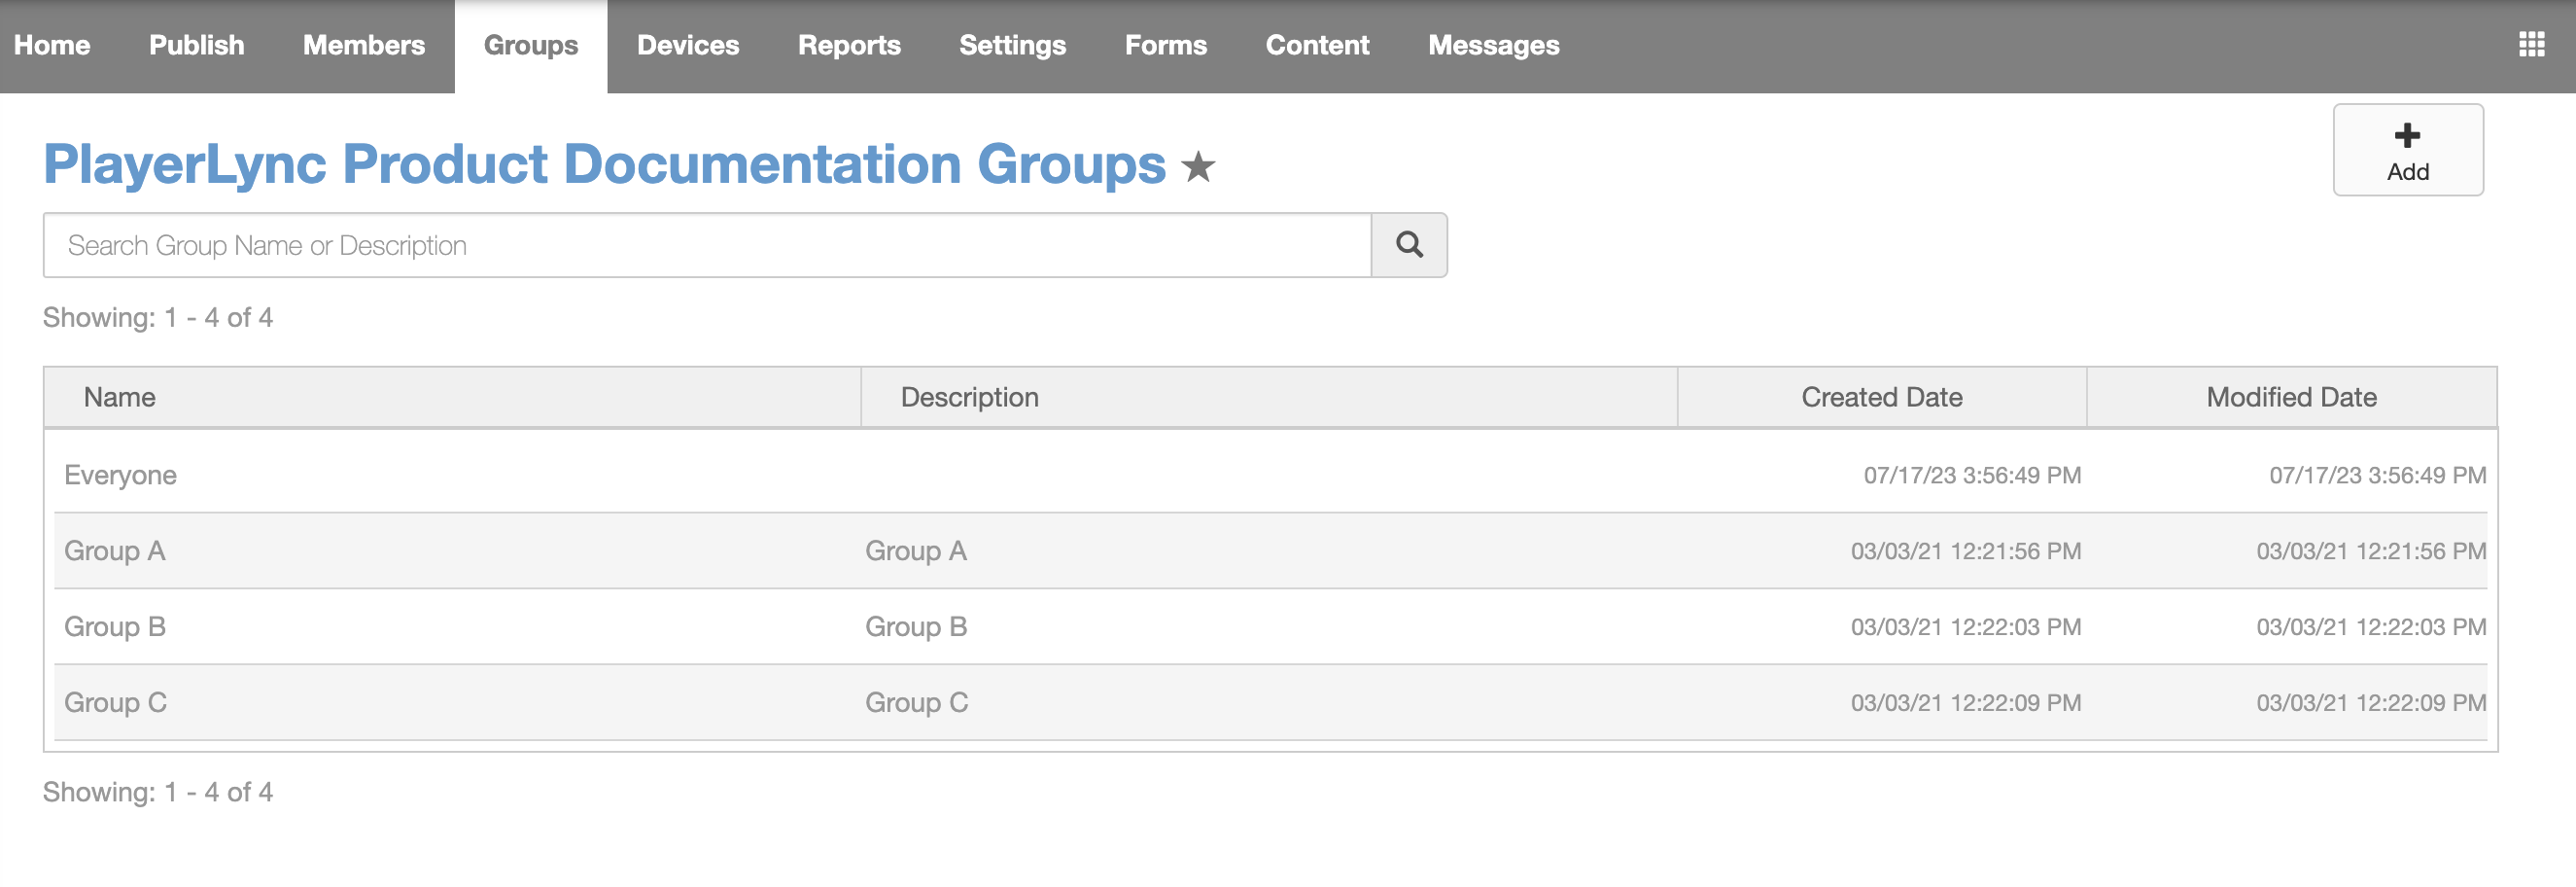Open the Group B name cell

115,627
